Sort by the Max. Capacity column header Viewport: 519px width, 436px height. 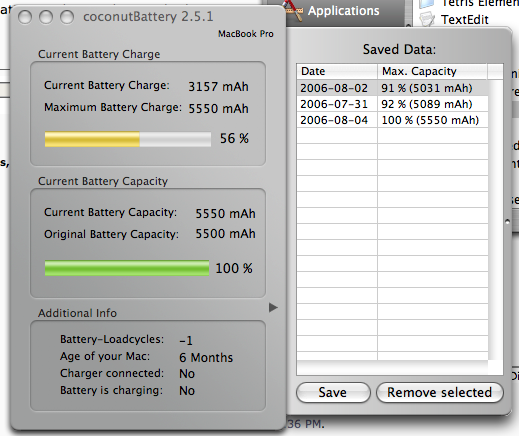tap(433, 71)
